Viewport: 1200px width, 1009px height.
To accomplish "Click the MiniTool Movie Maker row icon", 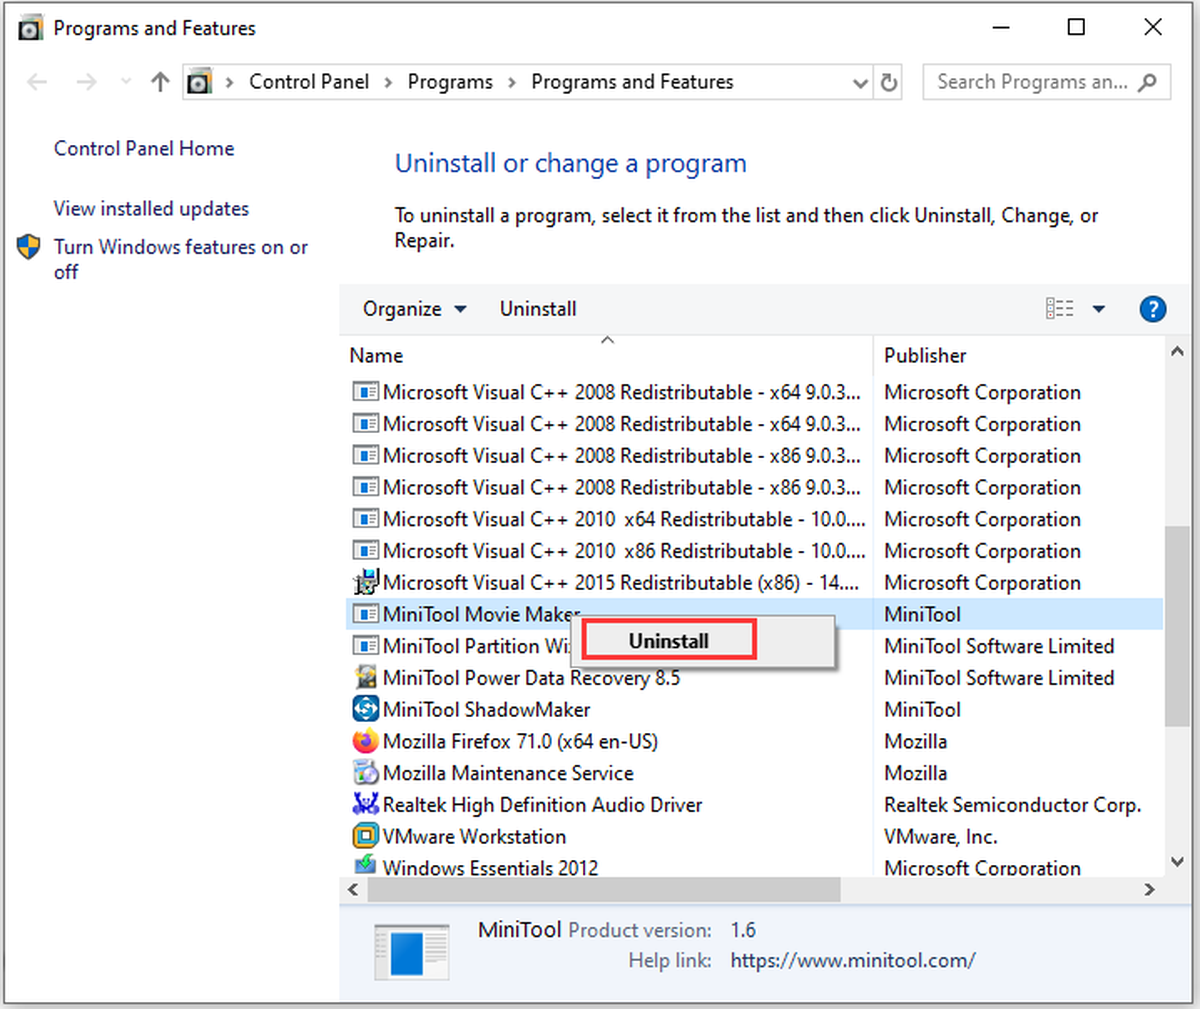I will pyautogui.click(x=366, y=614).
